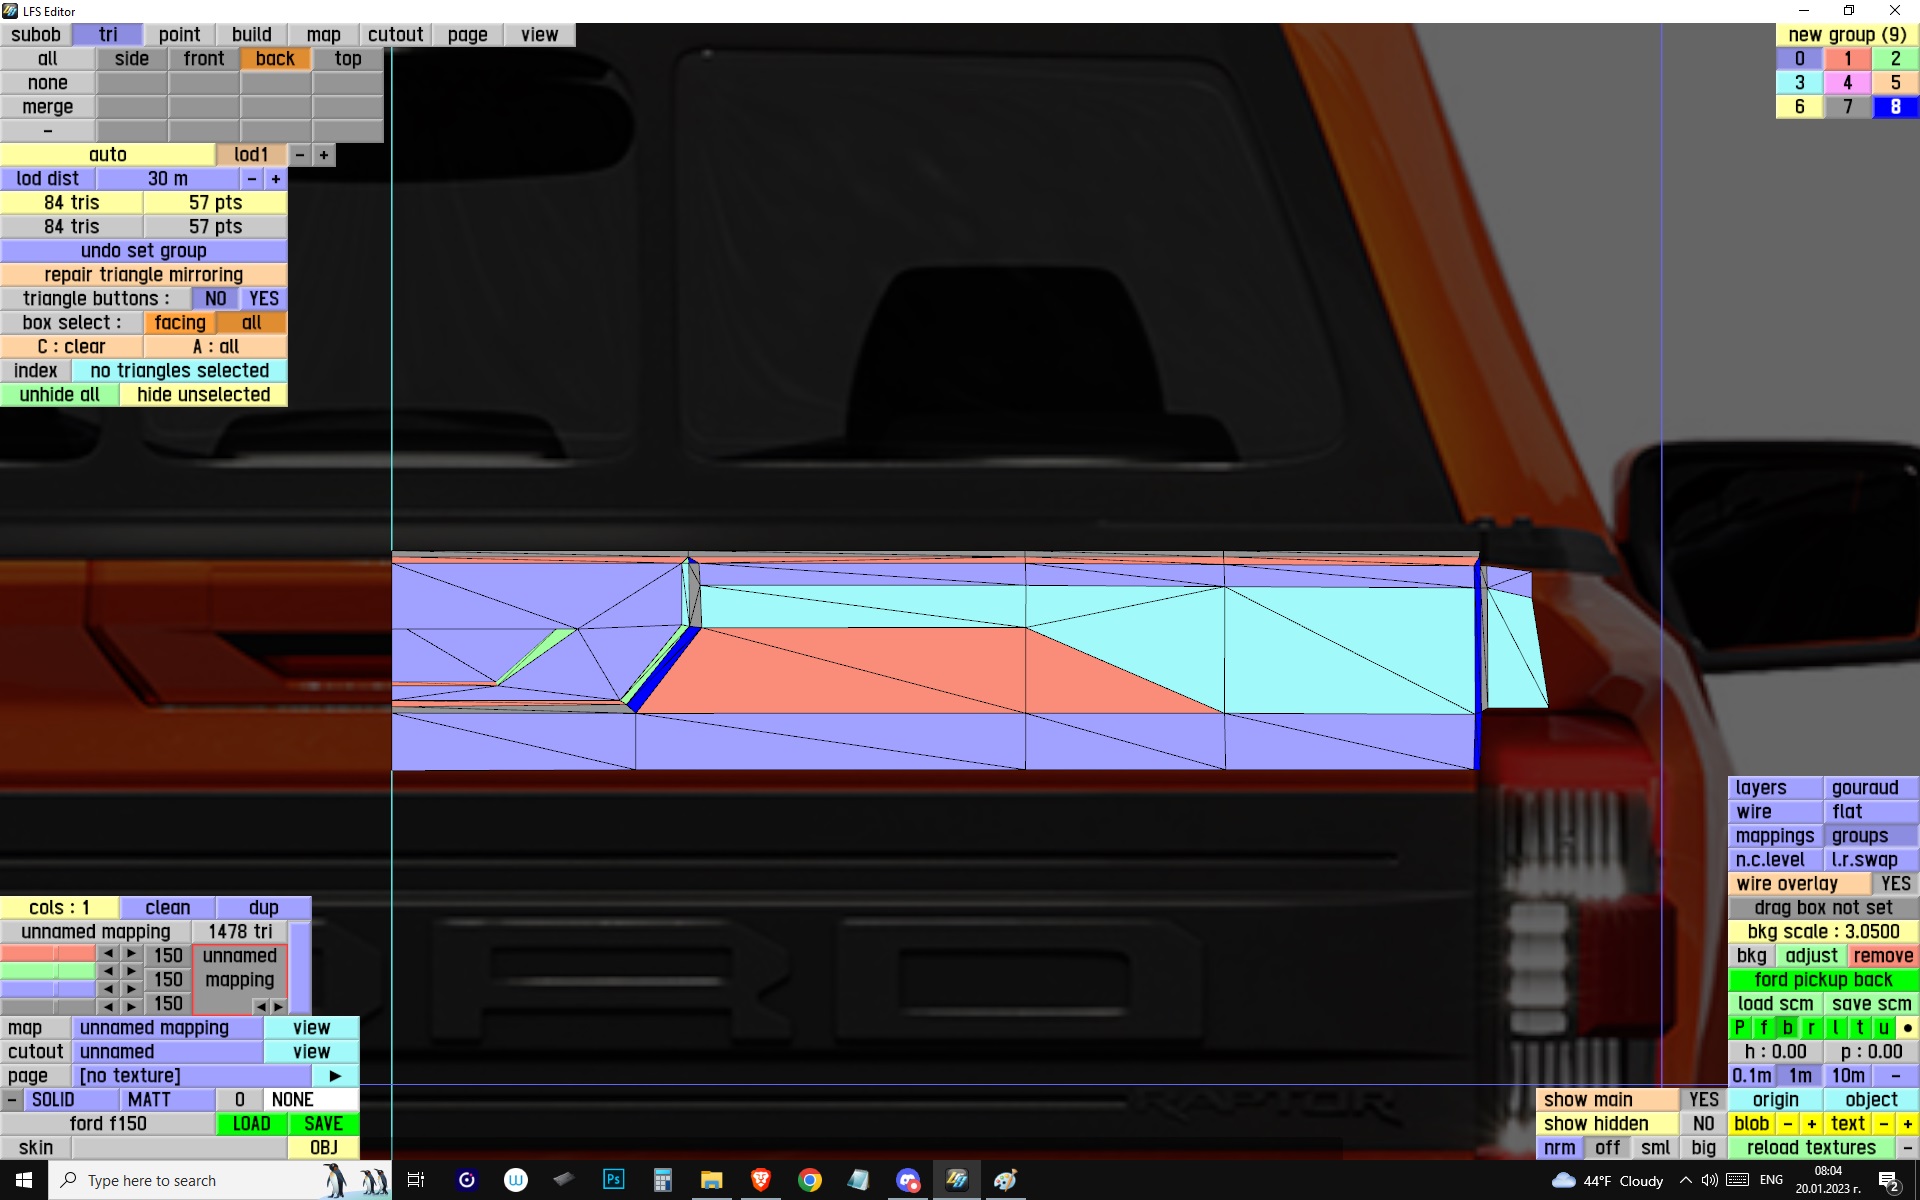The height and width of the screenshot is (1200, 1920).
Task: Select group color swatch 4
Action: 1847,83
